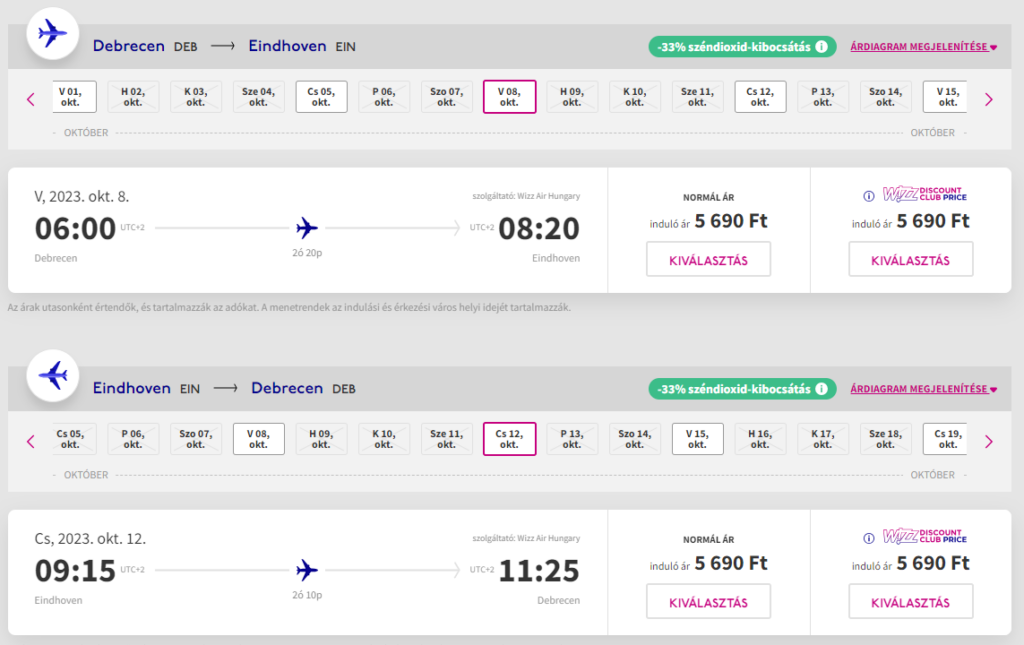Choose Wizz Discount Club Kiválasztás for outbound
Image resolution: width=1024 pixels, height=645 pixels.
(x=910, y=260)
